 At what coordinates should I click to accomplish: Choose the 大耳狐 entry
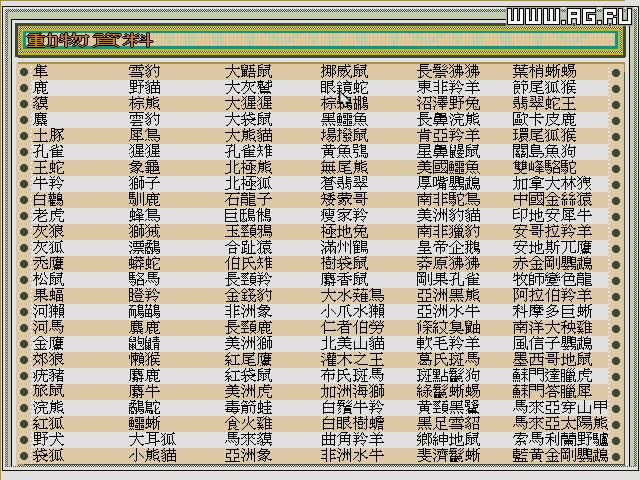point(152,439)
